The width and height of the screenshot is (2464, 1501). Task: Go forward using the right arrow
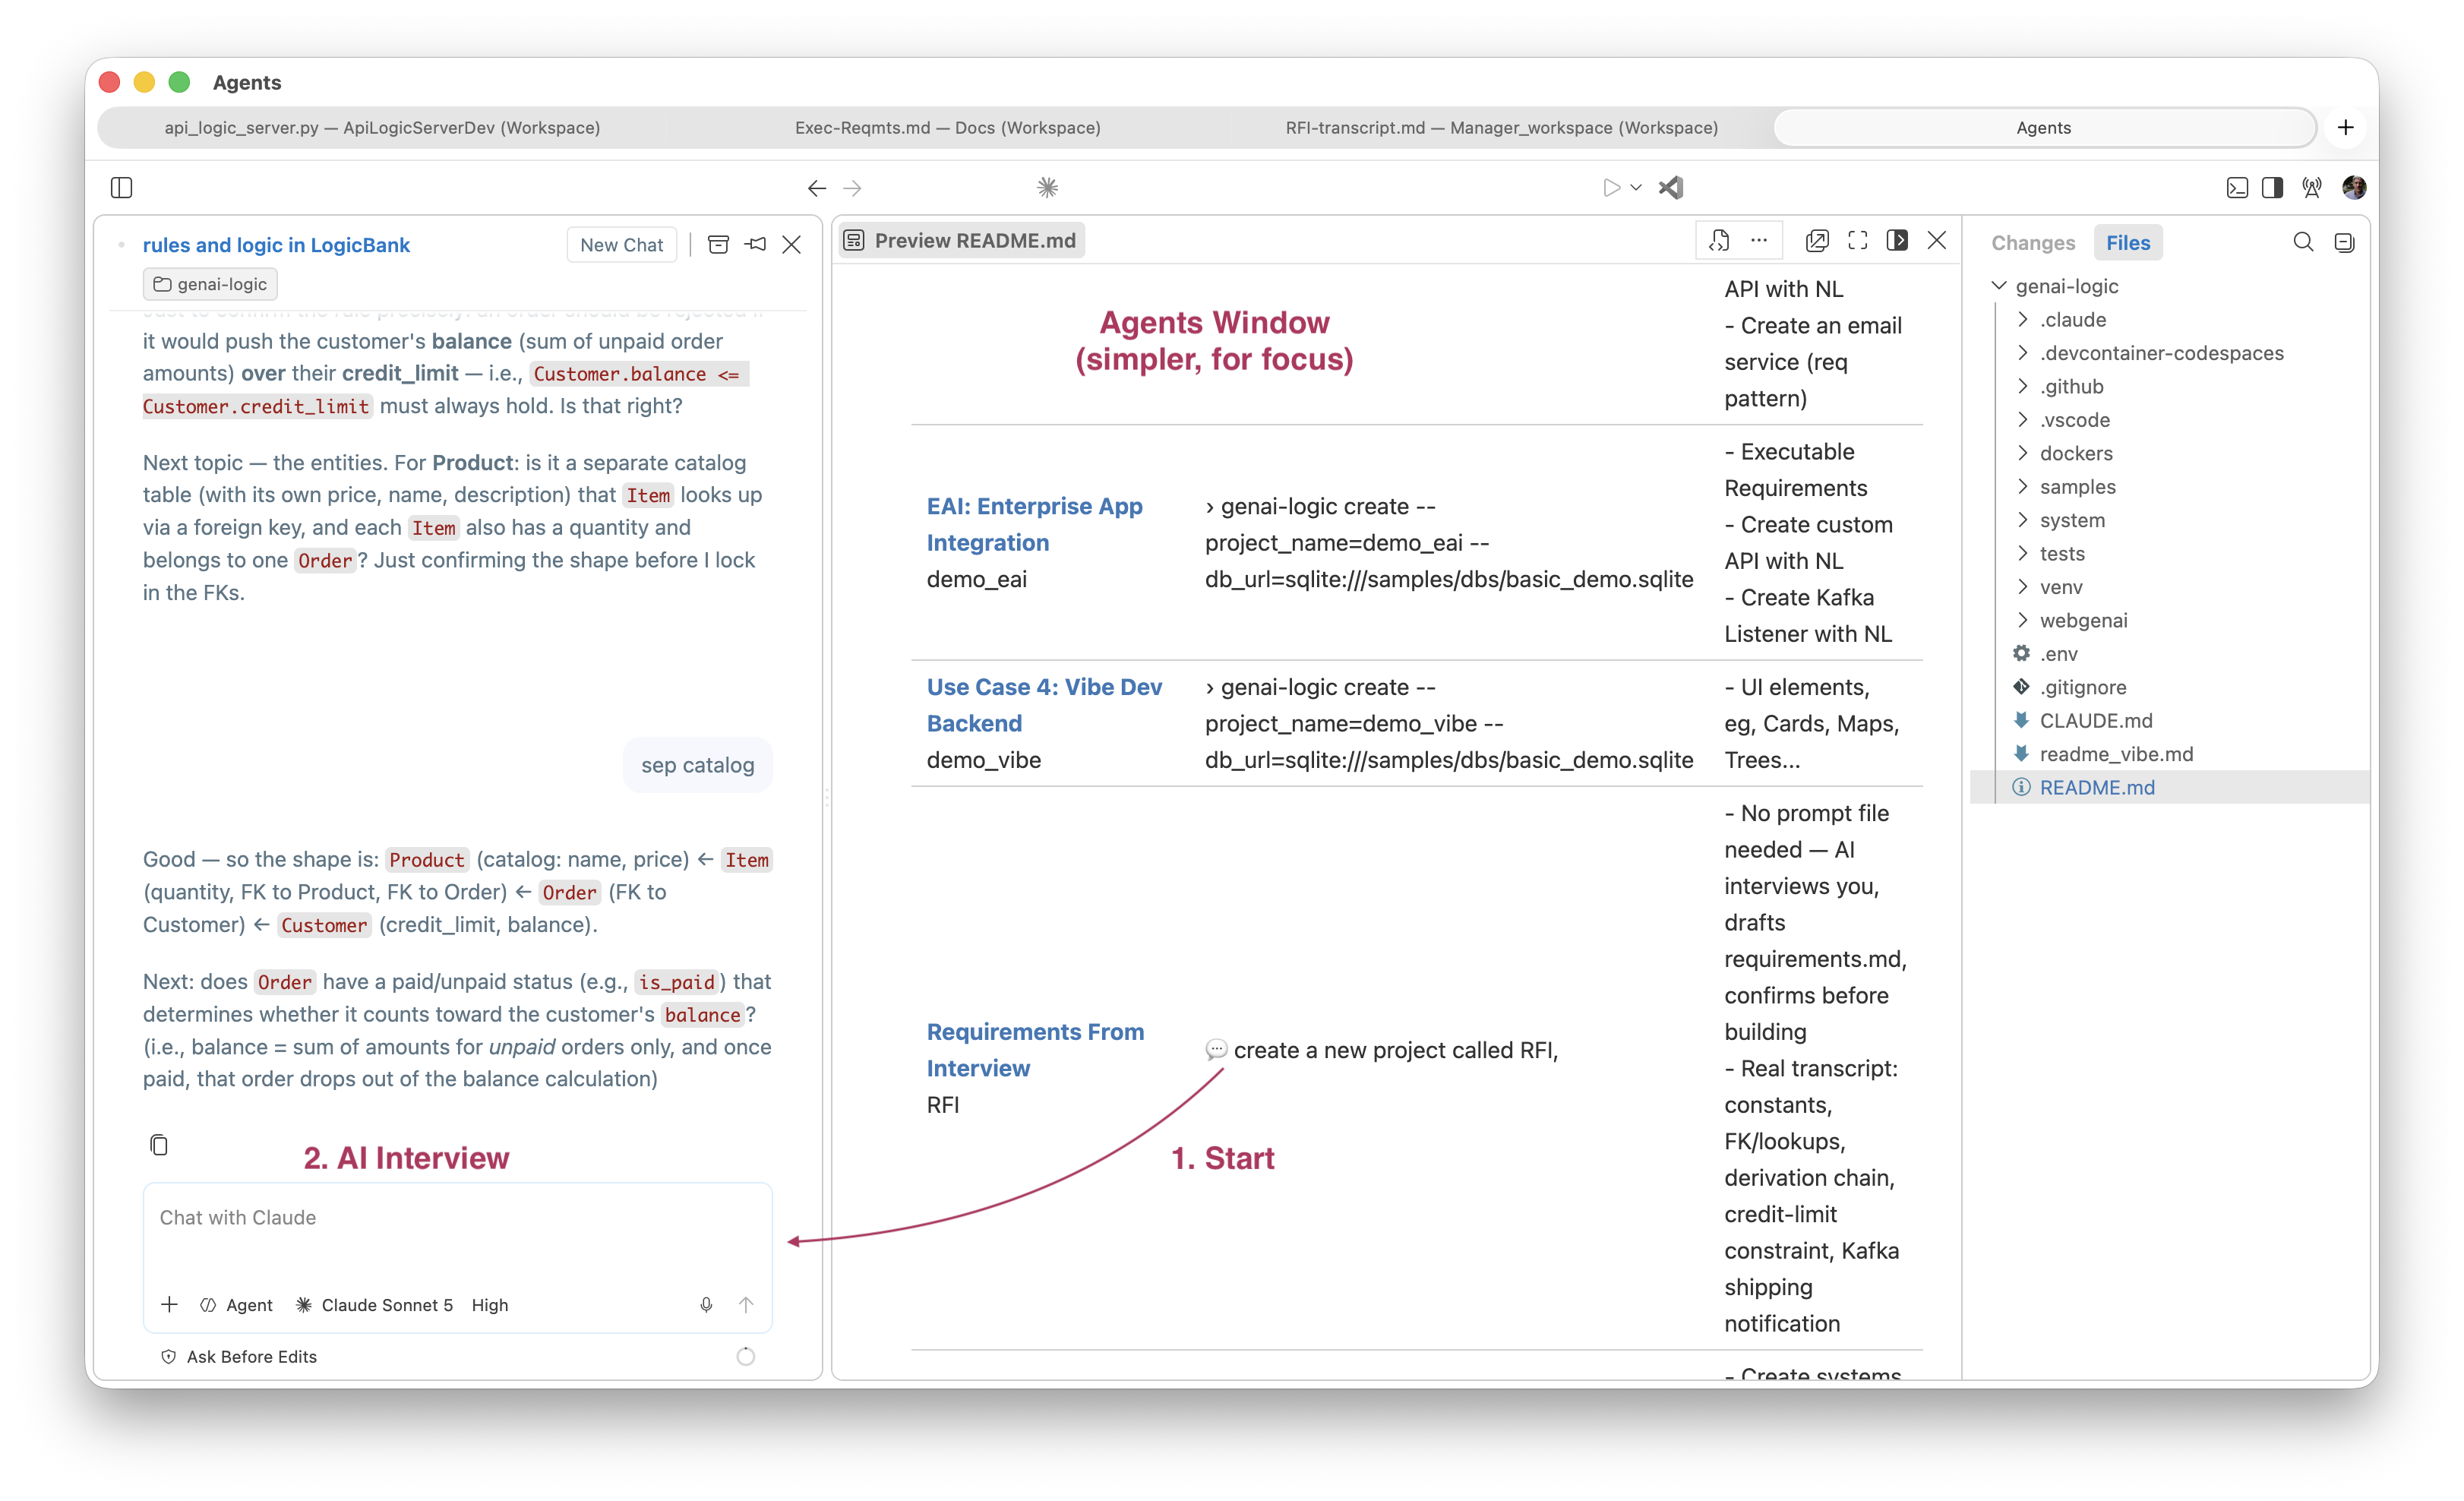pos(853,188)
